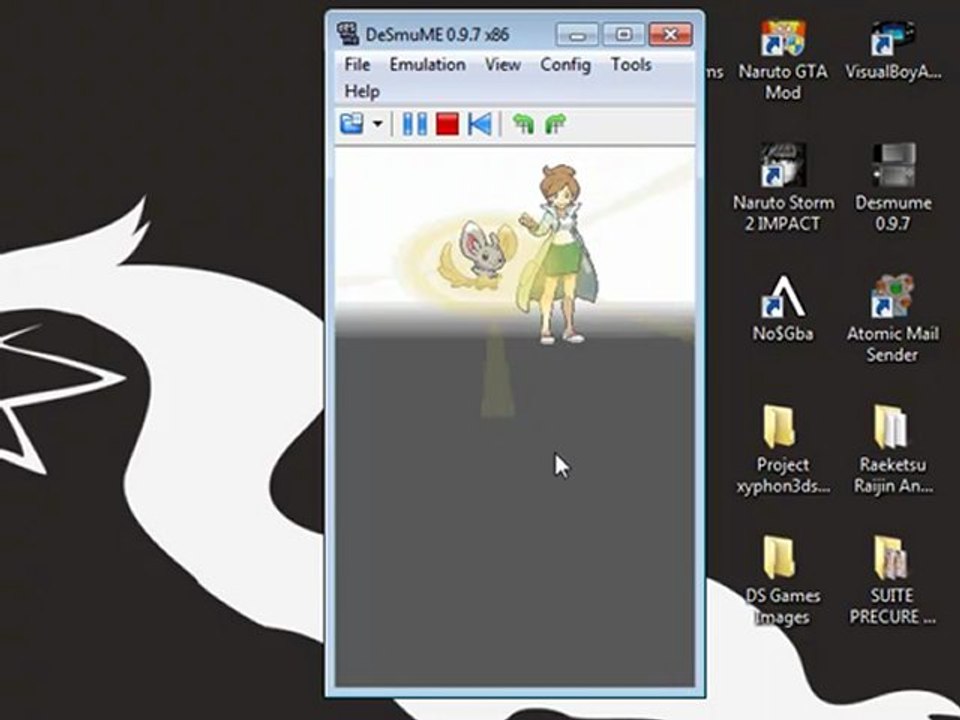The height and width of the screenshot is (720, 960).
Task: Open the Tools menu
Action: [631, 65]
